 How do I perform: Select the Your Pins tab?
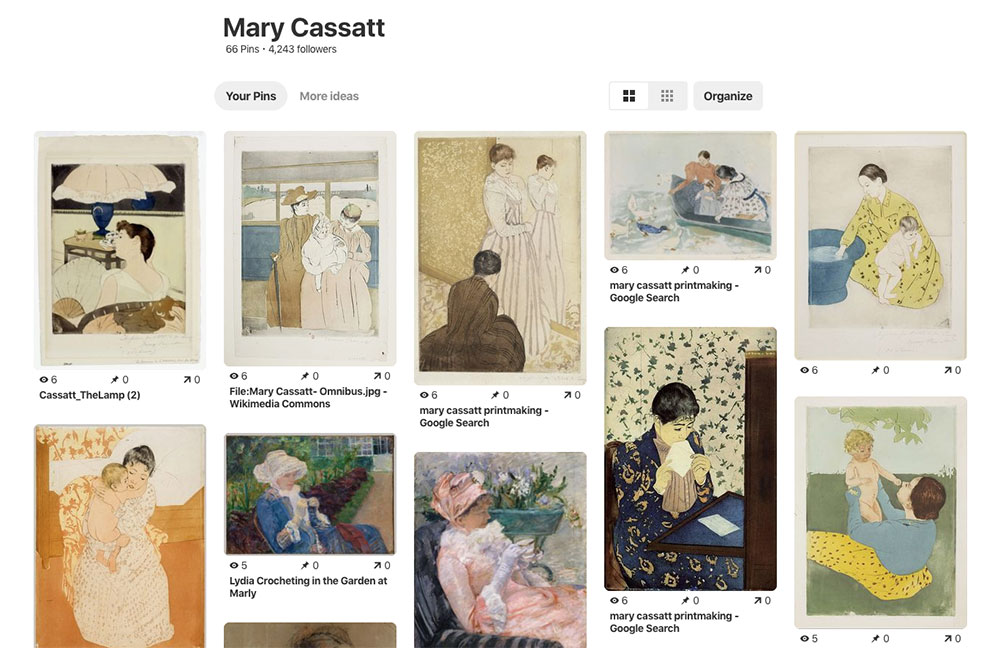(251, 96)
